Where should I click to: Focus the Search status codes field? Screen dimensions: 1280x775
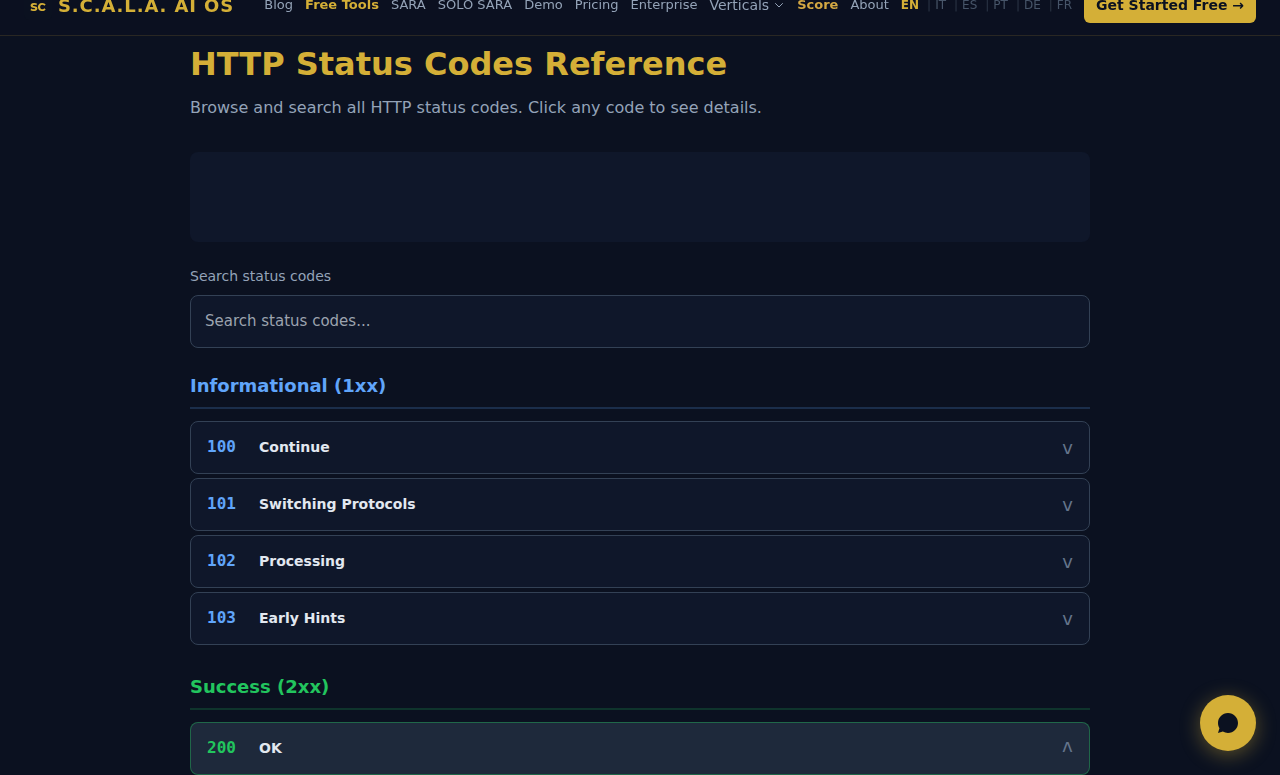coord(640,321)
